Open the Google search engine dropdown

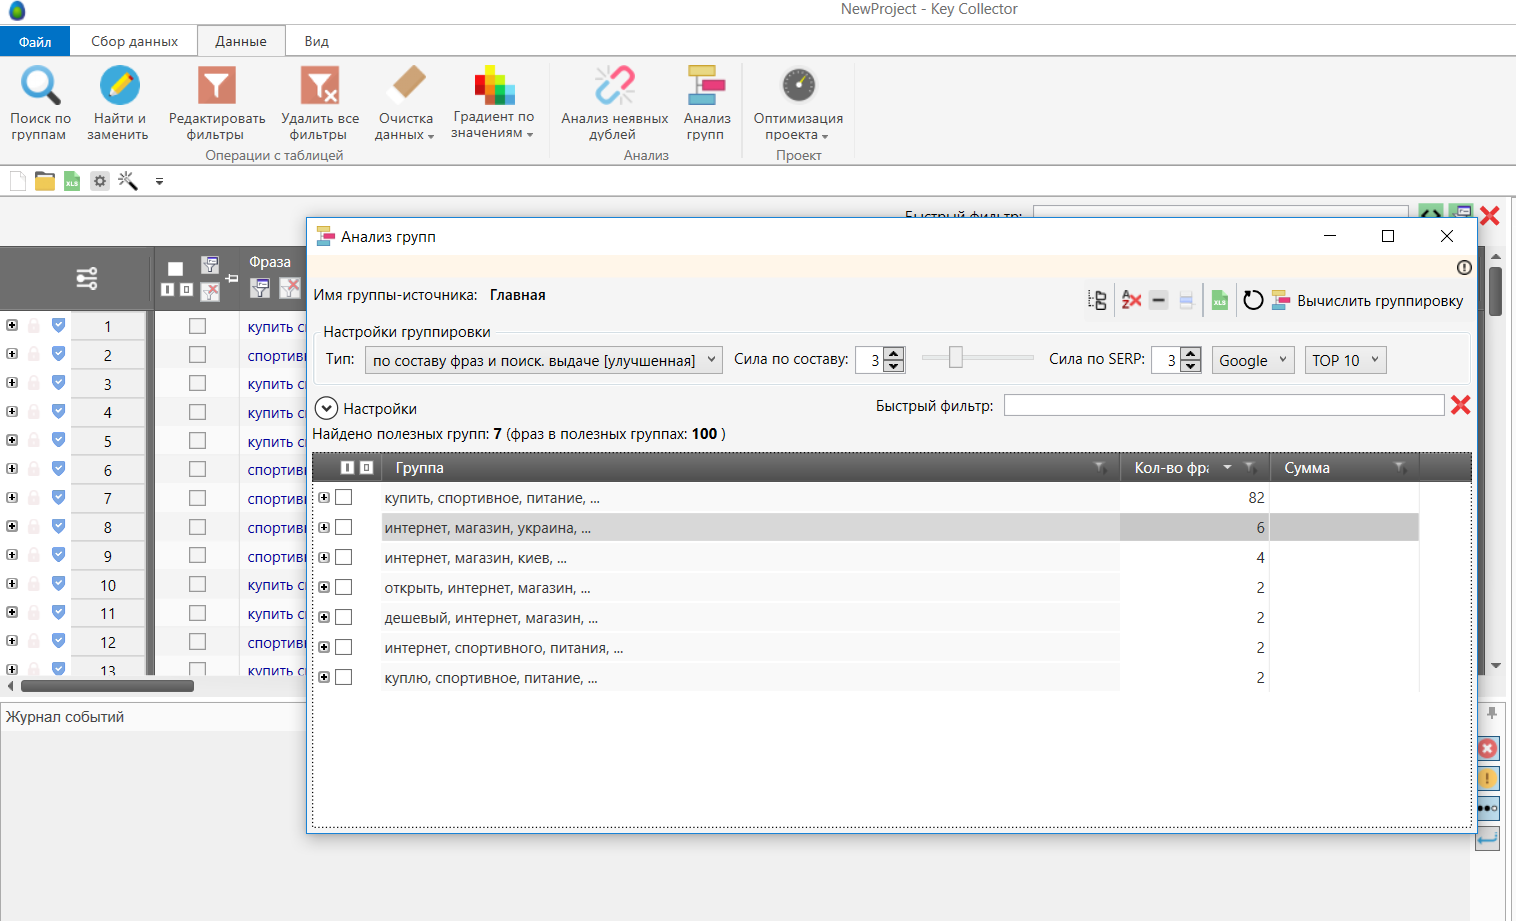[x=1252, y=360]
